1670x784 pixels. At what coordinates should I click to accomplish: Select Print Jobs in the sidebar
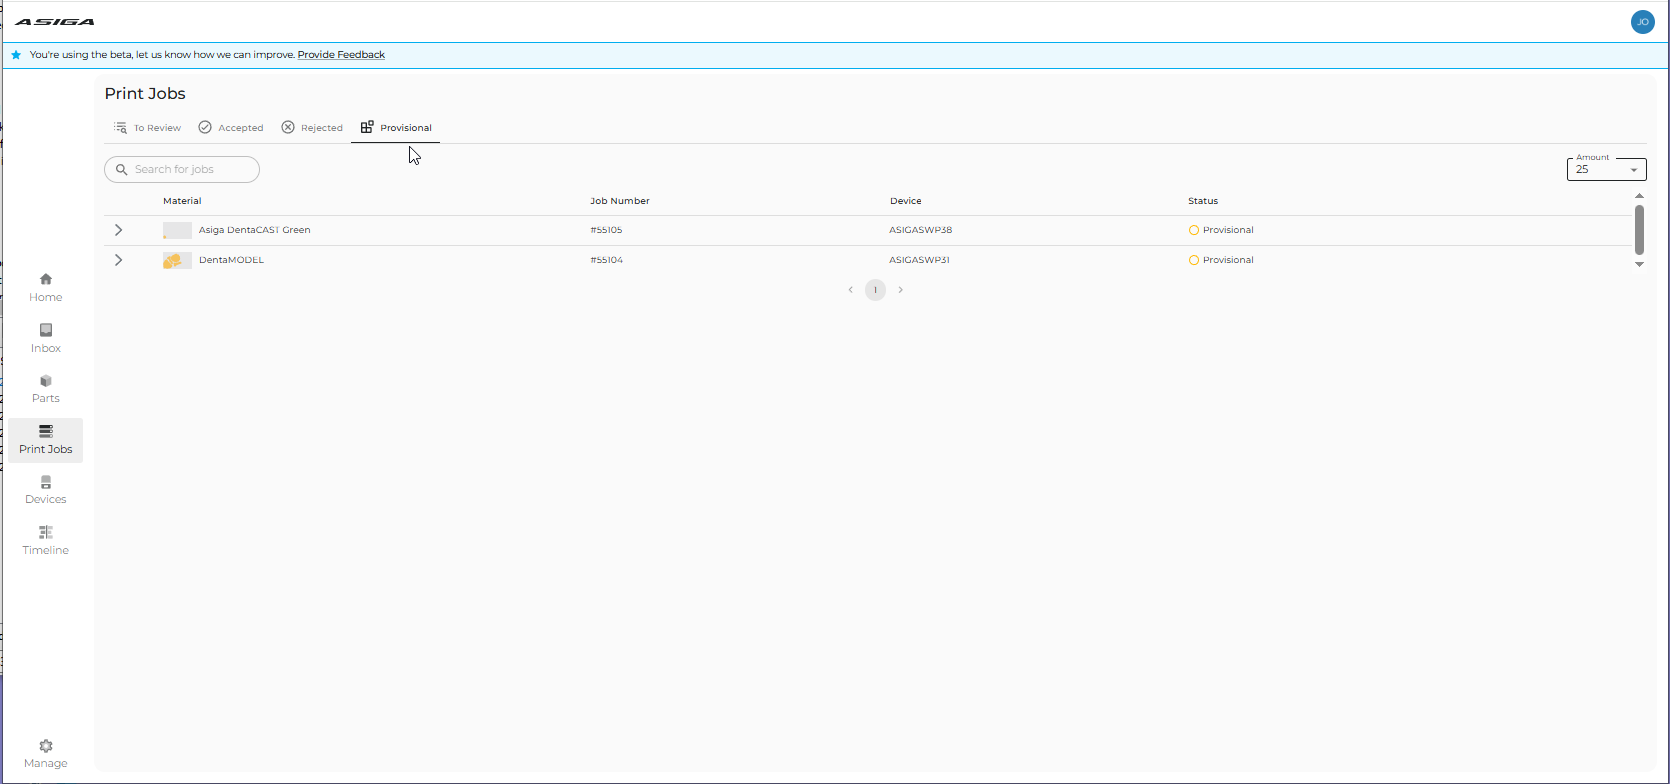45,440
